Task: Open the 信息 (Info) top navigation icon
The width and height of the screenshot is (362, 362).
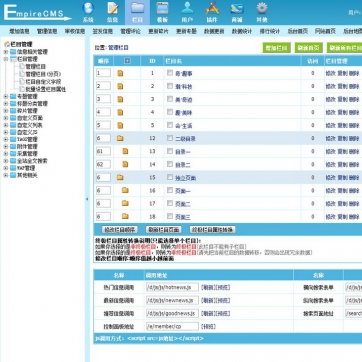Action: [x=113, y=12]
